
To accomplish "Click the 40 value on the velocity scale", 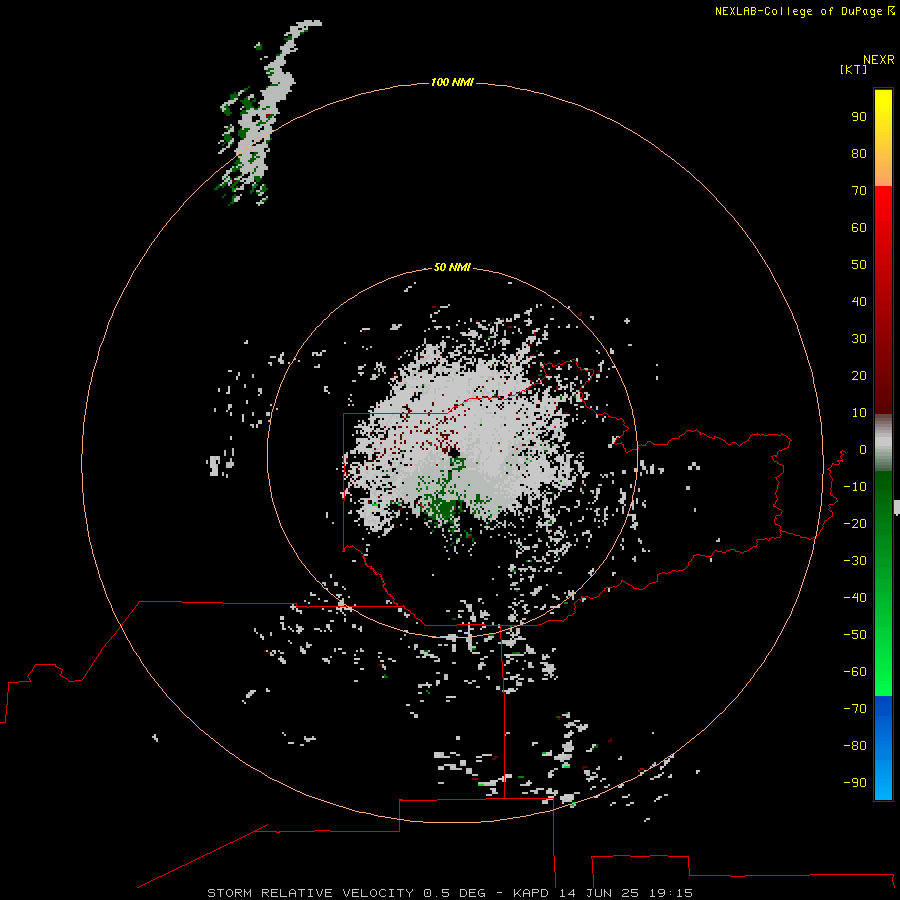I will (859, 302).
